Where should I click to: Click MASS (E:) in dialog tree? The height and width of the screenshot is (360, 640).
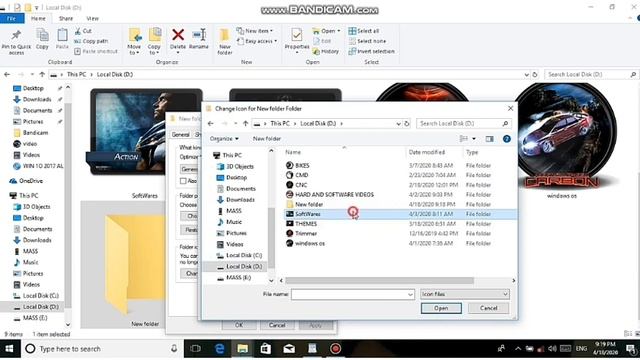pyautogui.click(x=238, y=278)
